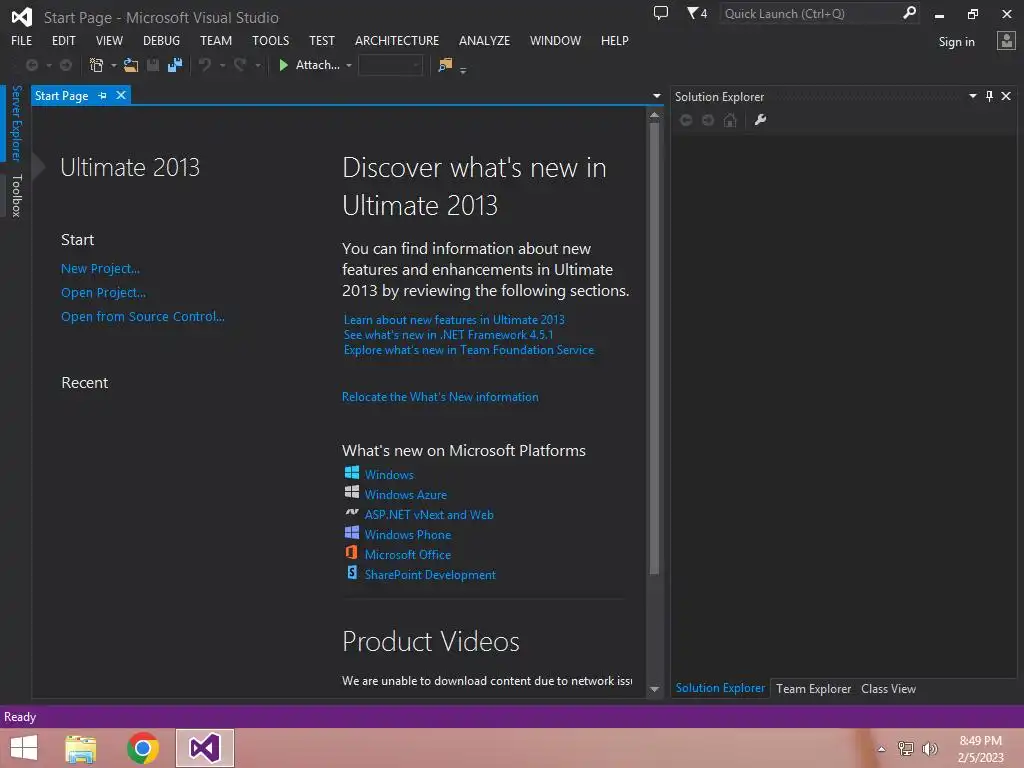Click the Attach... button label
1024x768 pixels.
pyautogui.click(x=317, y=65)
